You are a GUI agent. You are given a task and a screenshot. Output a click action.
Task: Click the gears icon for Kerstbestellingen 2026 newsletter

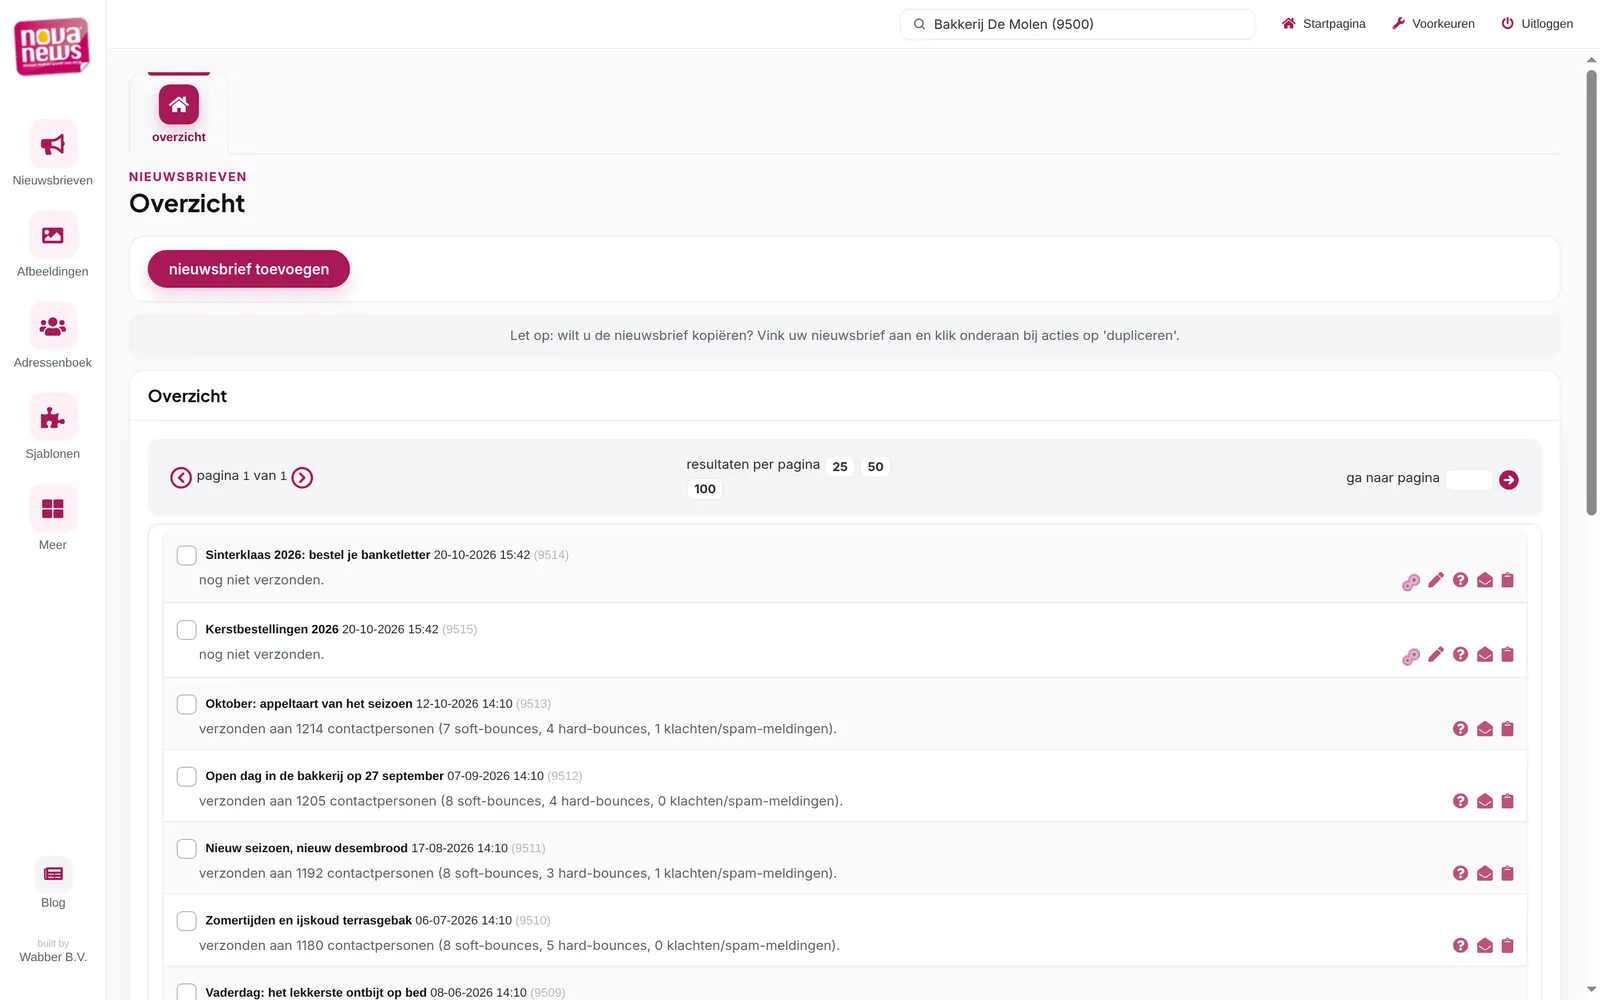click(x=1411, y=657)
